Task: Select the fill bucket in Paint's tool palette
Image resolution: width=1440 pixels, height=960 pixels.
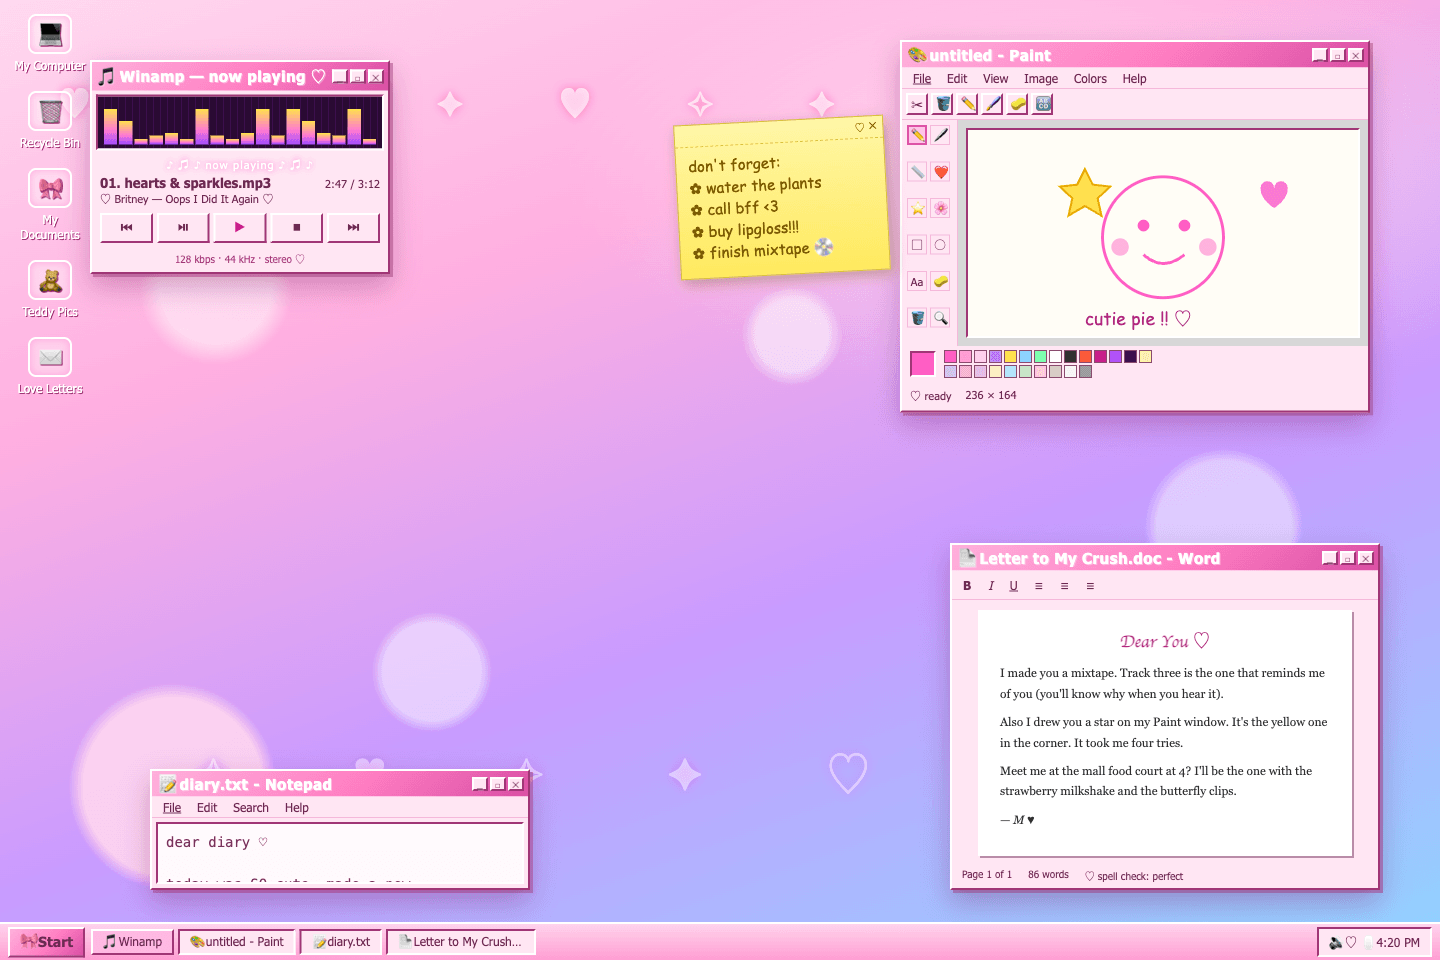Action: 917,318
